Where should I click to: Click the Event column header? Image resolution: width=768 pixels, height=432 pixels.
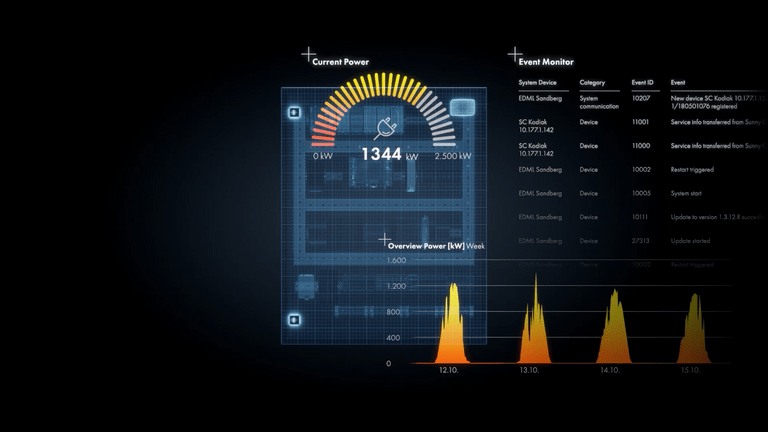(x=678, y=82)
